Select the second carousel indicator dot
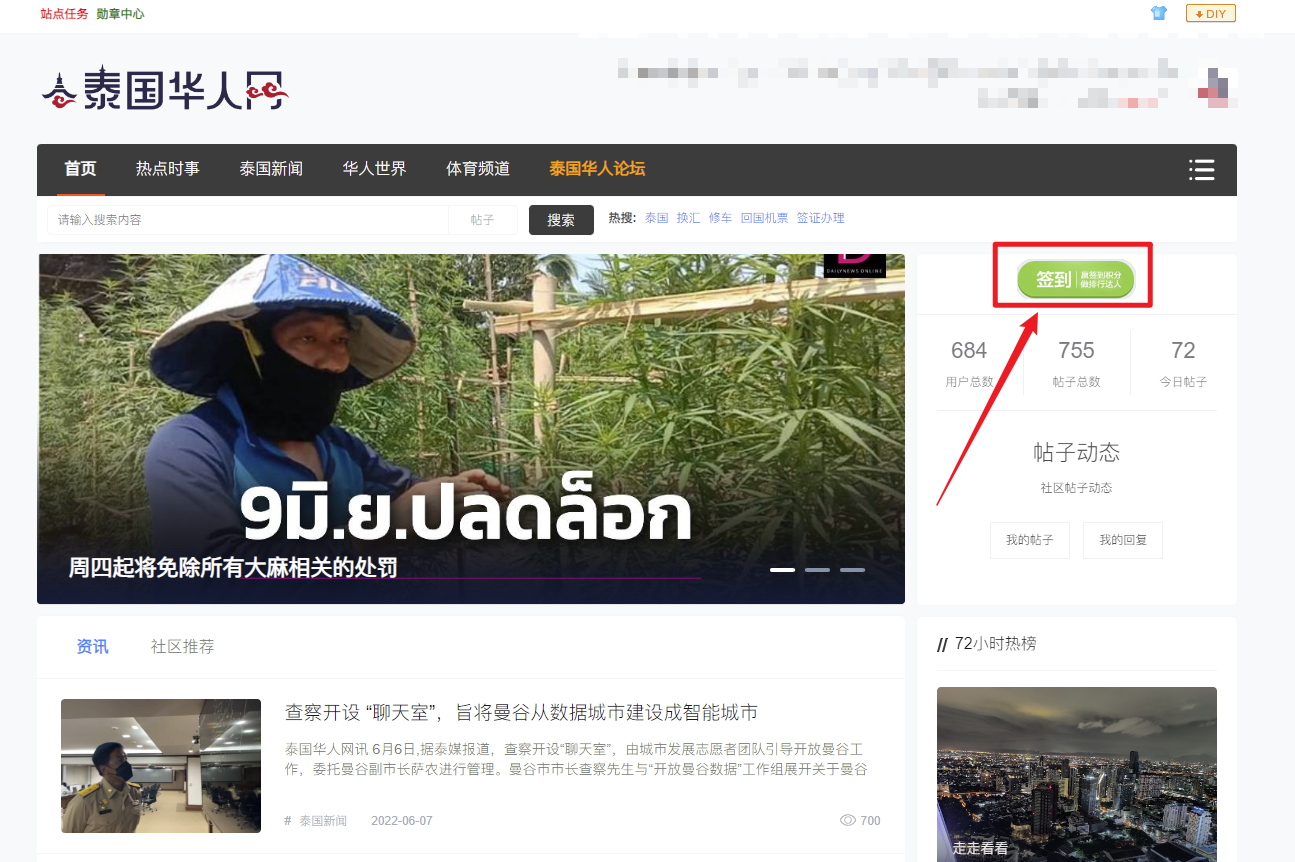The height and width of the screenshot is (862, 1295). pos(817,569)
